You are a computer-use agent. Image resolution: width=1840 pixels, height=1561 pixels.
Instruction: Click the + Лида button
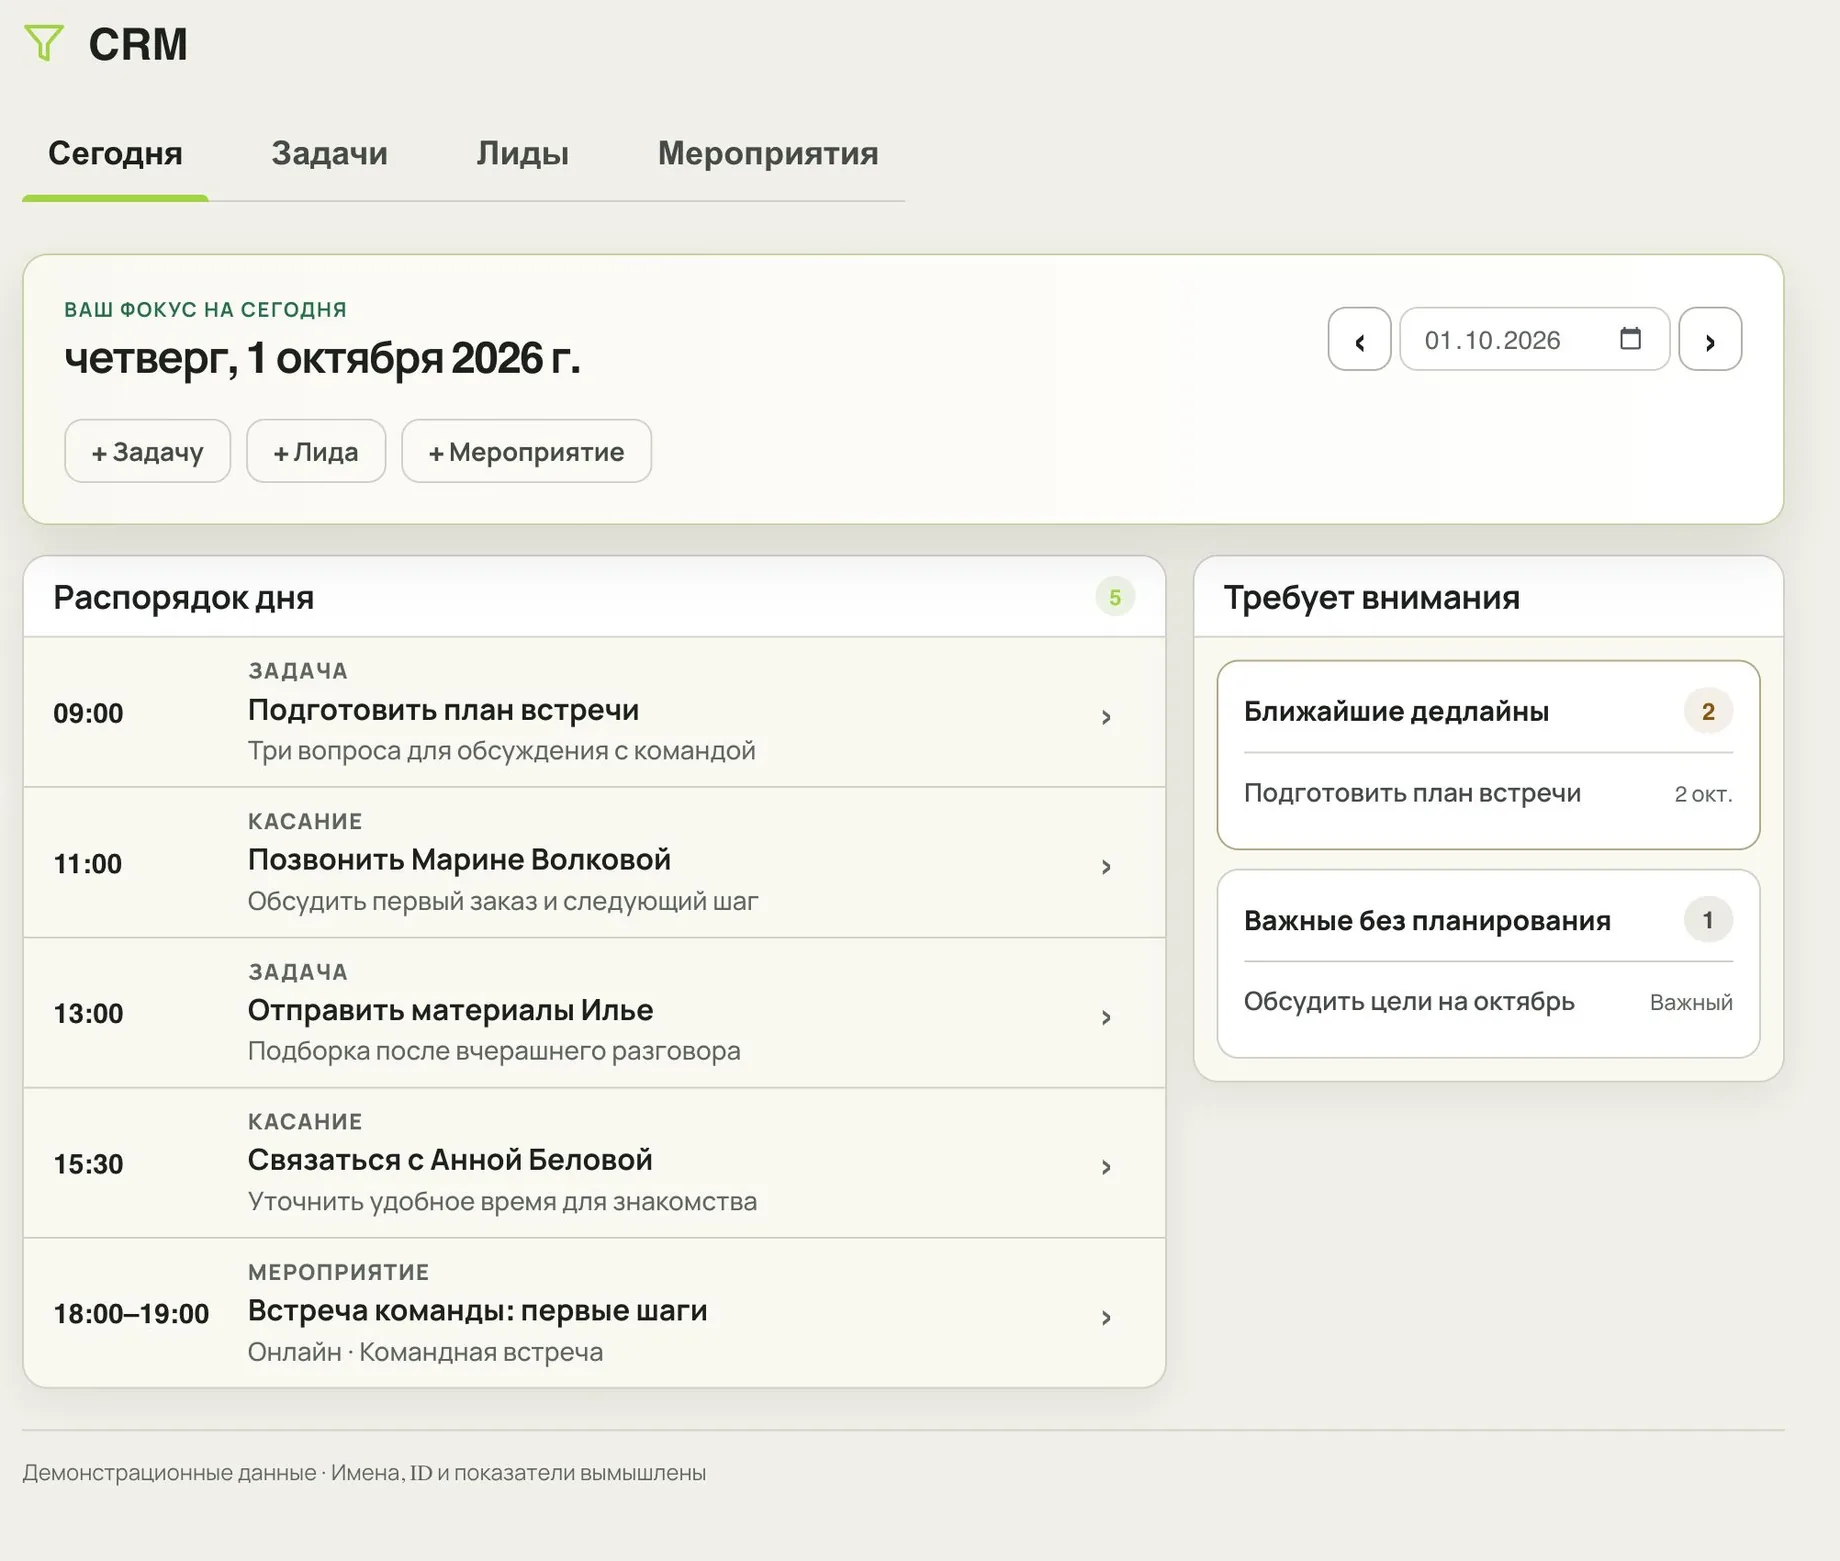pyautogui.click(x=316, y=451)
